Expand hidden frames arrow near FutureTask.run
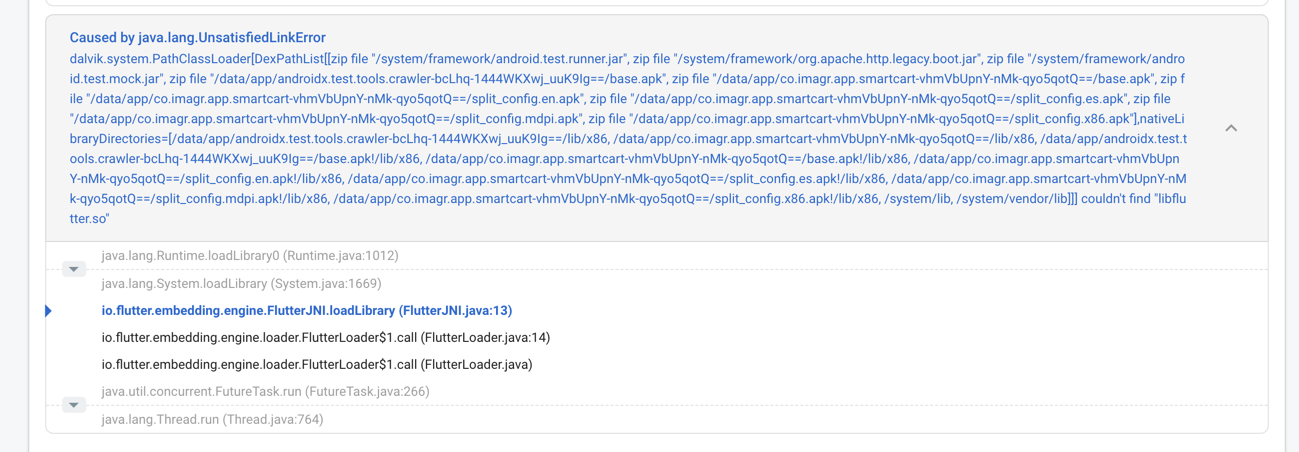1299x452 pixels. [74, 405]
